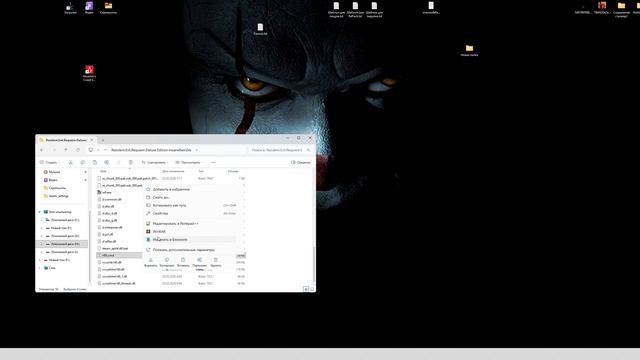Viewport: 640px width, 360px height.
Task: Expand the Сеть tree node
Action: [x=40, y=268]
